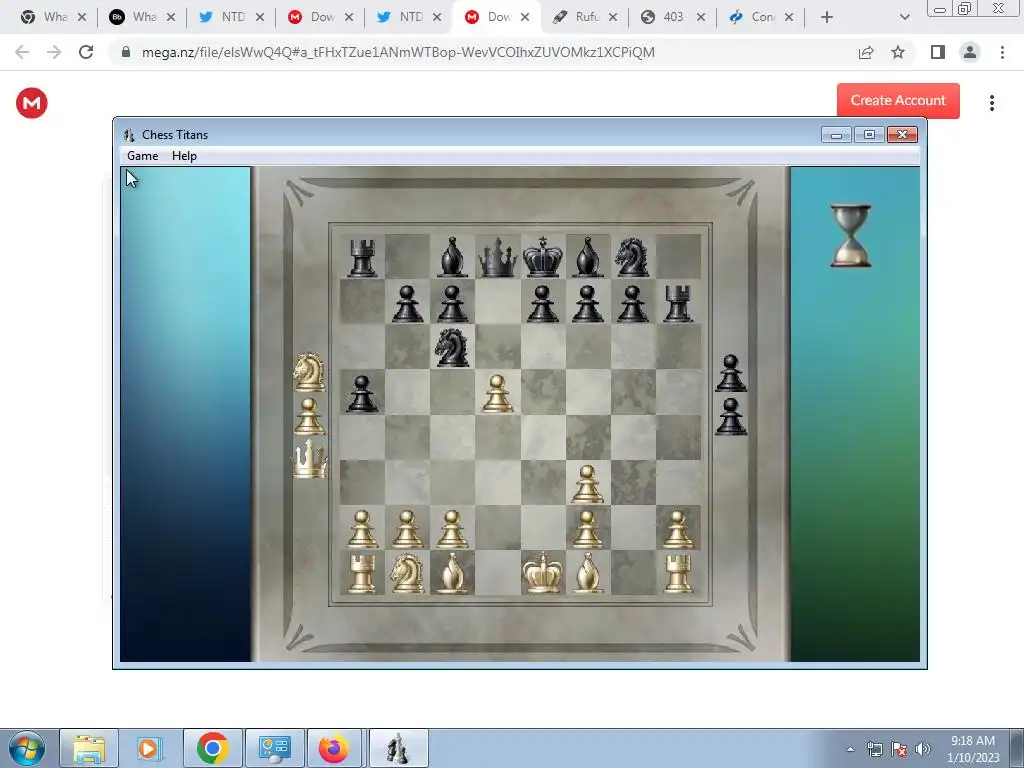Open a new browser tab
The image size is (1024, 768).
point(827,17)
